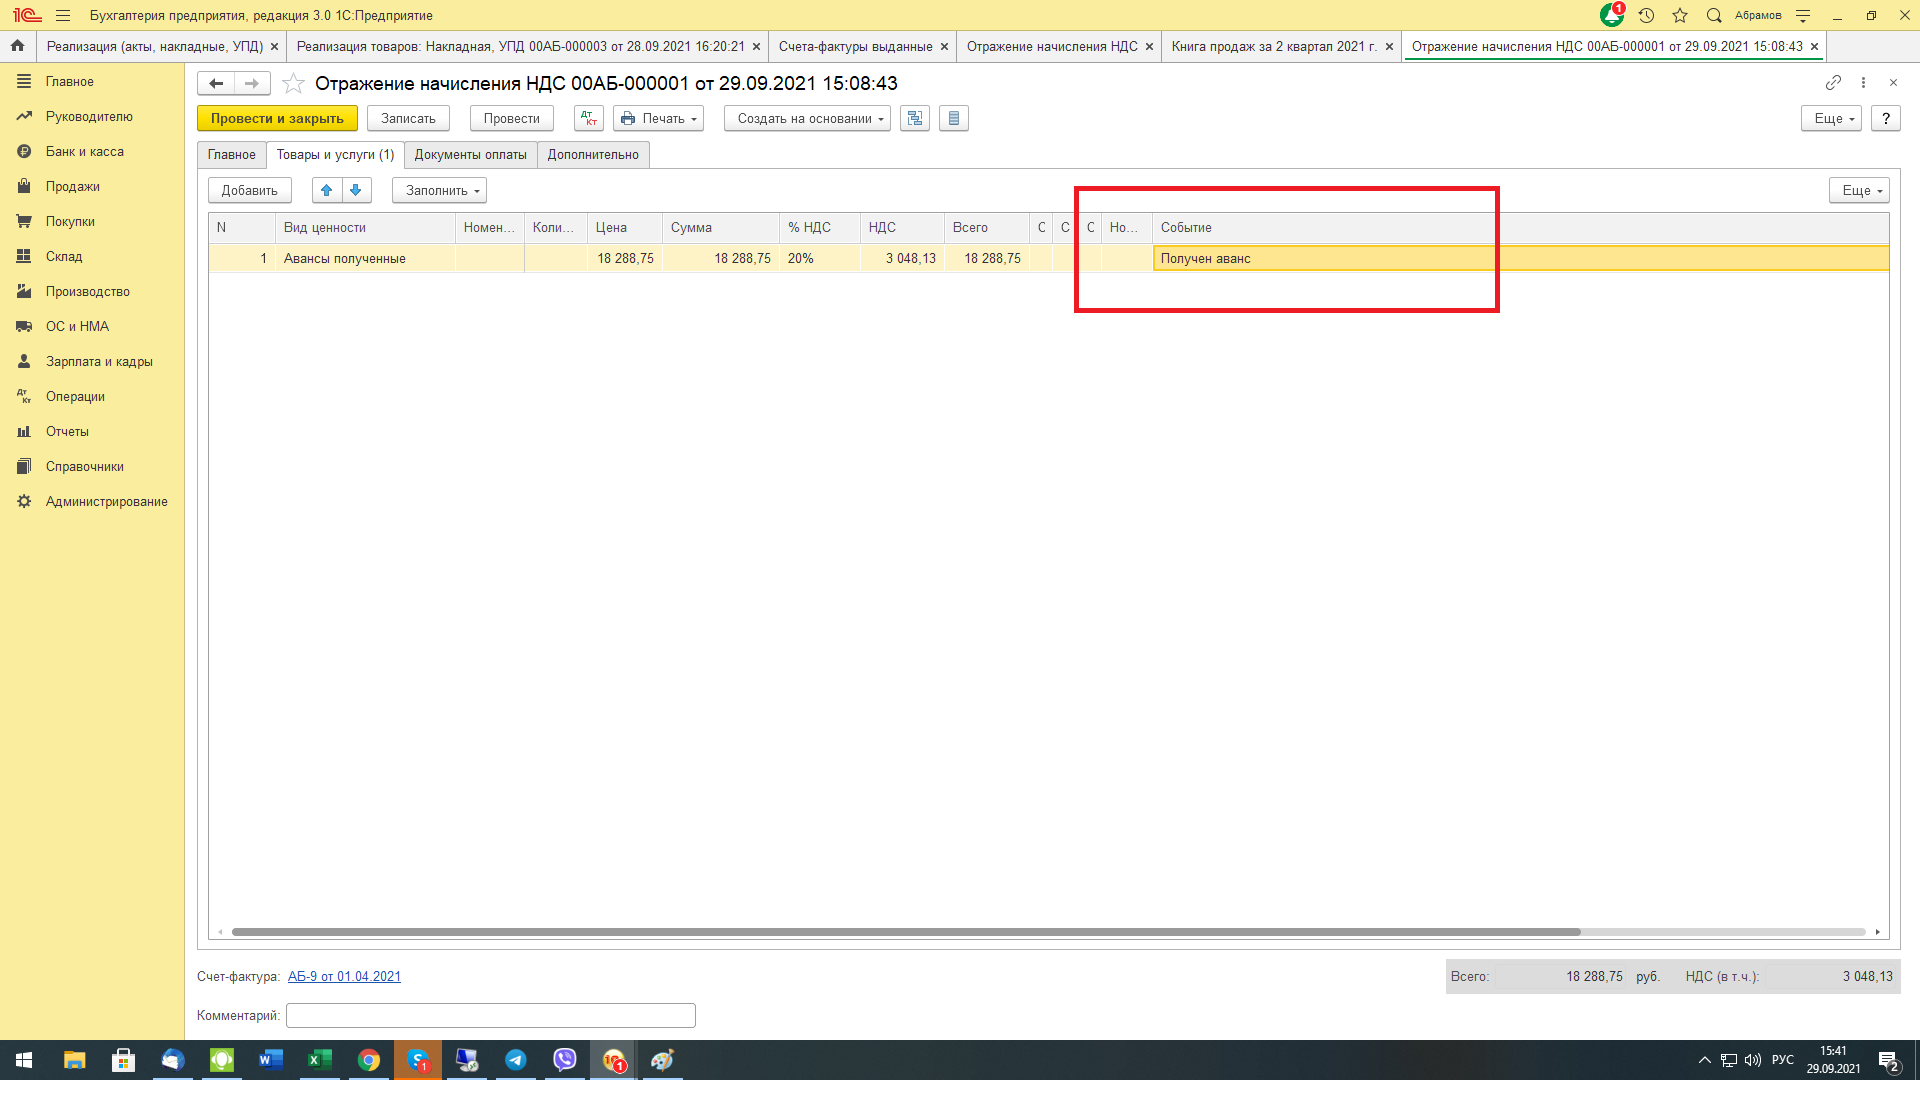Image resolution: width=1920 pixels, height=1116 pixels.
Task: Show Дт/Кт postings of document
Action: click(588, 118)
